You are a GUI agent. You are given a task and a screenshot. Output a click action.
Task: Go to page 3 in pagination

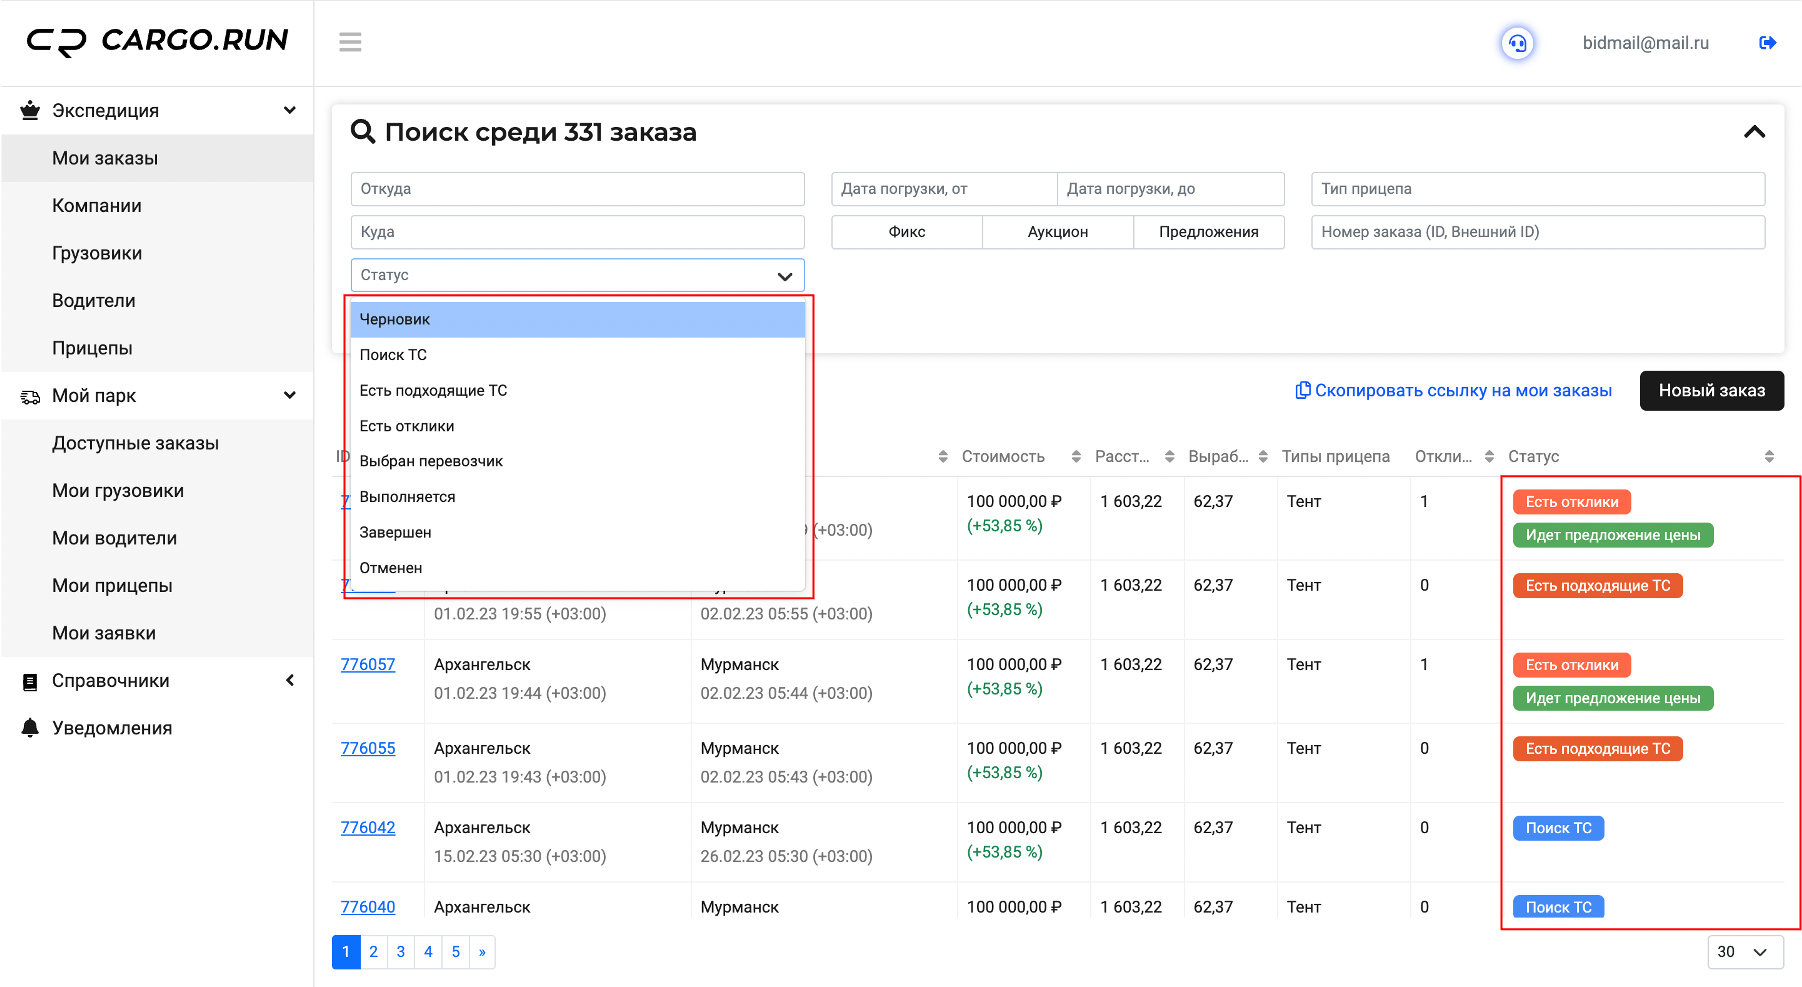[x=401, y=952]
